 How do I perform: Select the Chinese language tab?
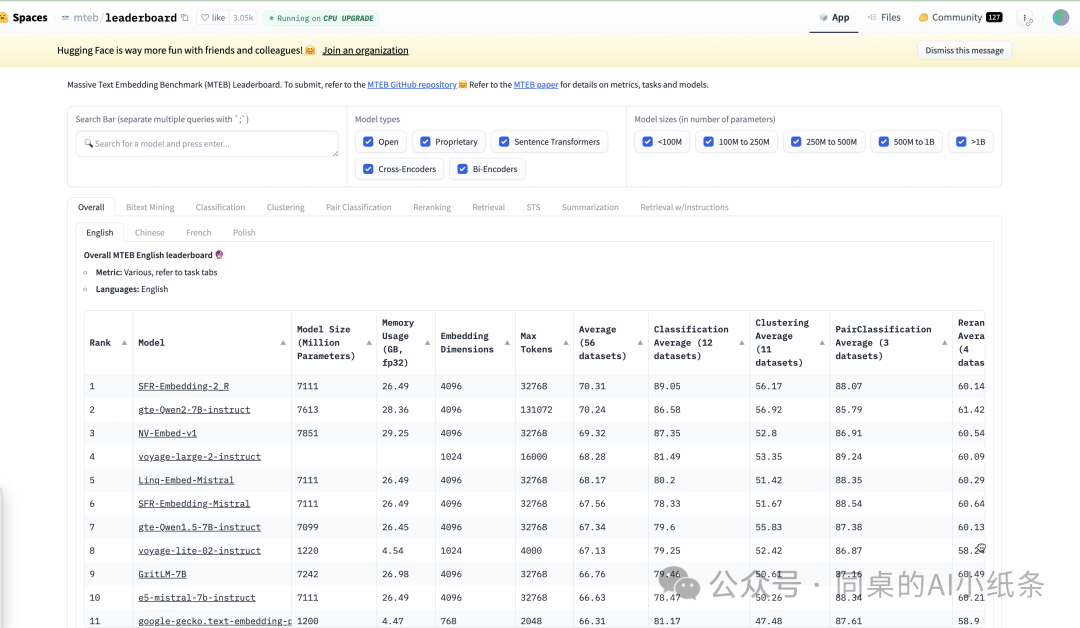point(150,232)
